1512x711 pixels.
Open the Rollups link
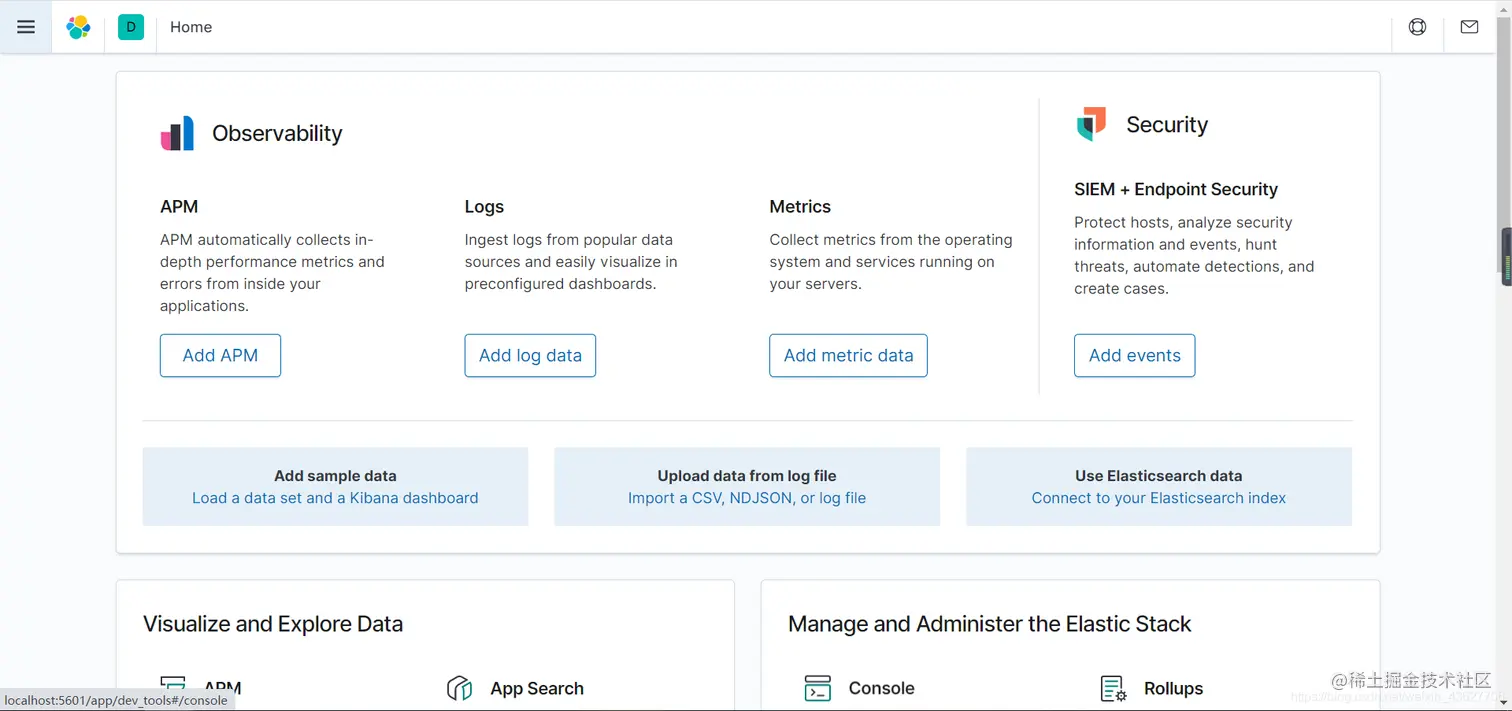coord(1173,688)
